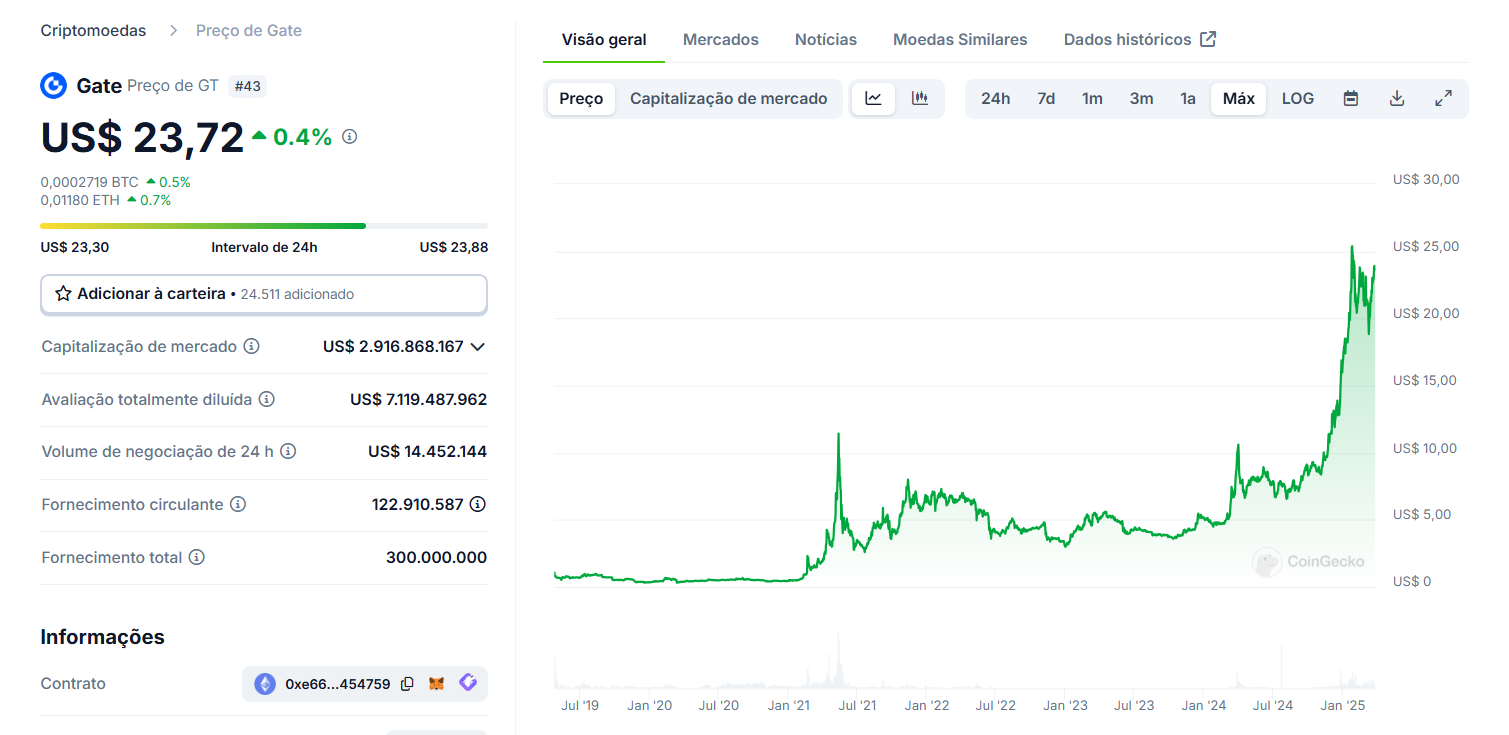Click the #43 rank badge
The width and height of the screenshot is (1509, 735).
pyautogui.click(x=247, y=86)
